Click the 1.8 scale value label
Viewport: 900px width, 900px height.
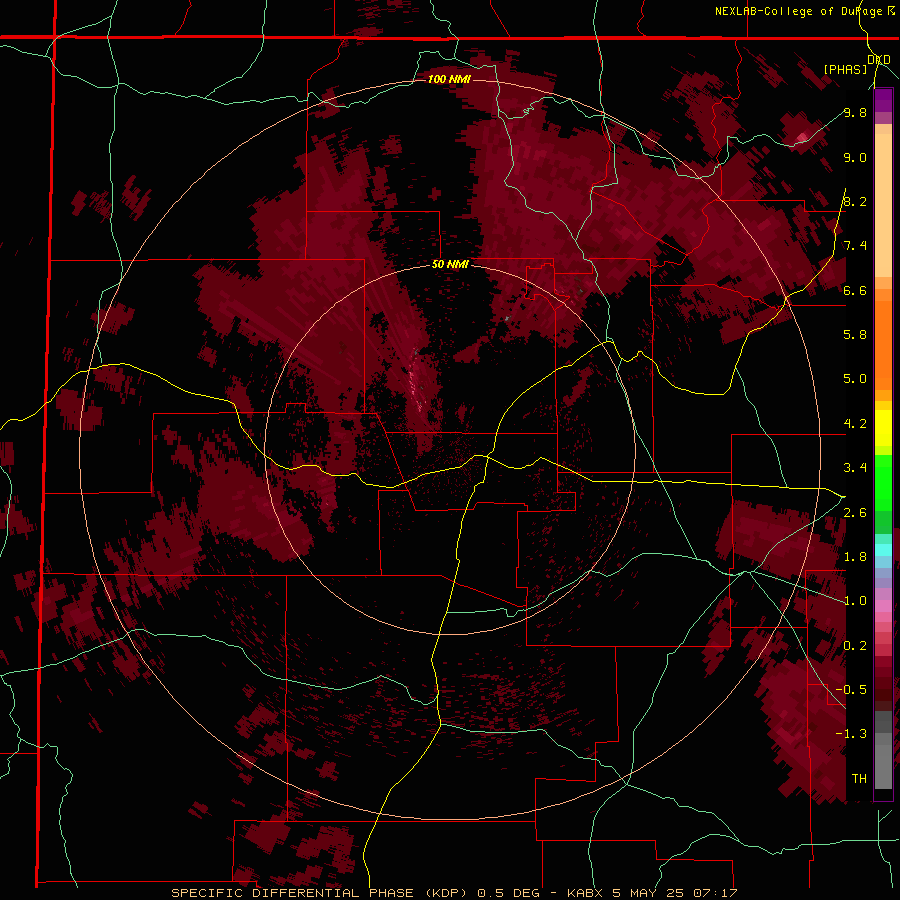pyautogui.click(x=855, y=557)
